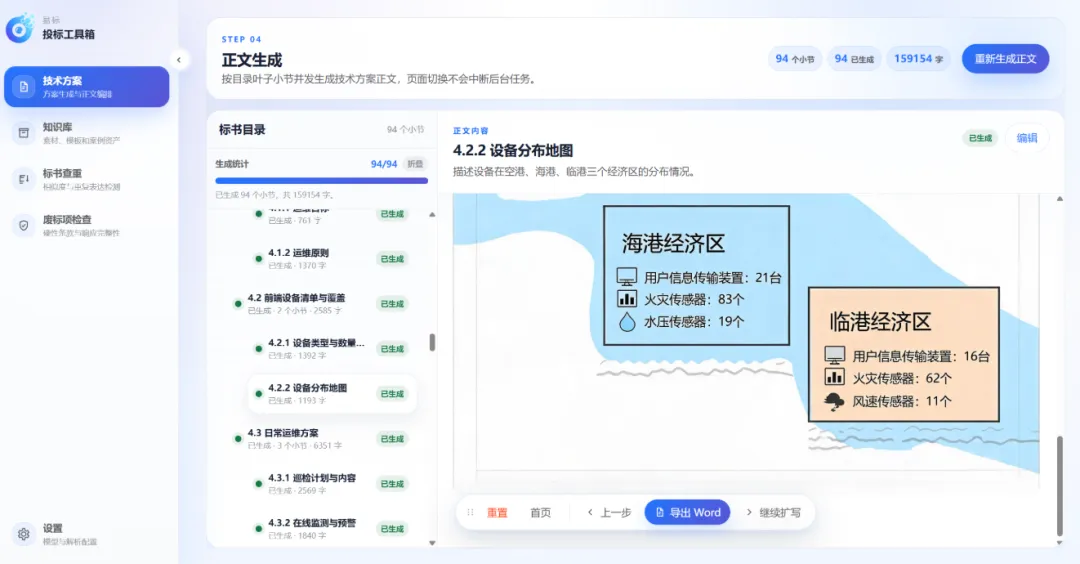
Task: Click the 4.2.2 设备分布地图 content title
Action: (513, 150)
